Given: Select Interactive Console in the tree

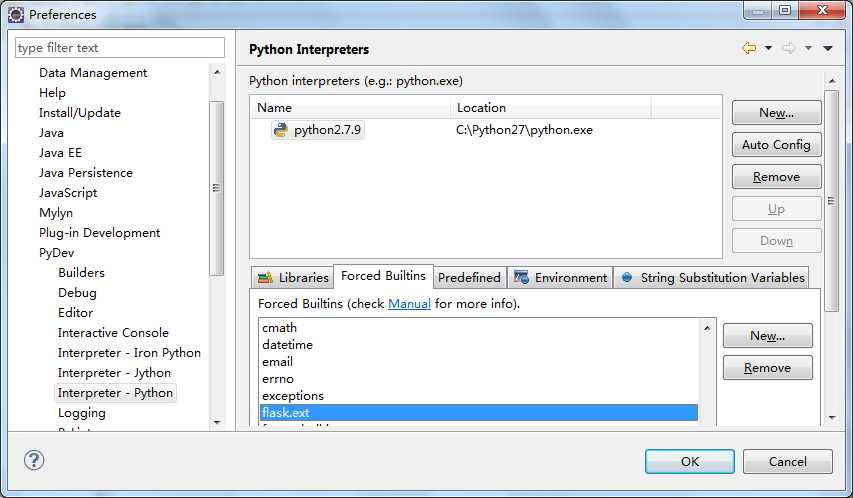Looking at the screenshot, I should (113, 333).
